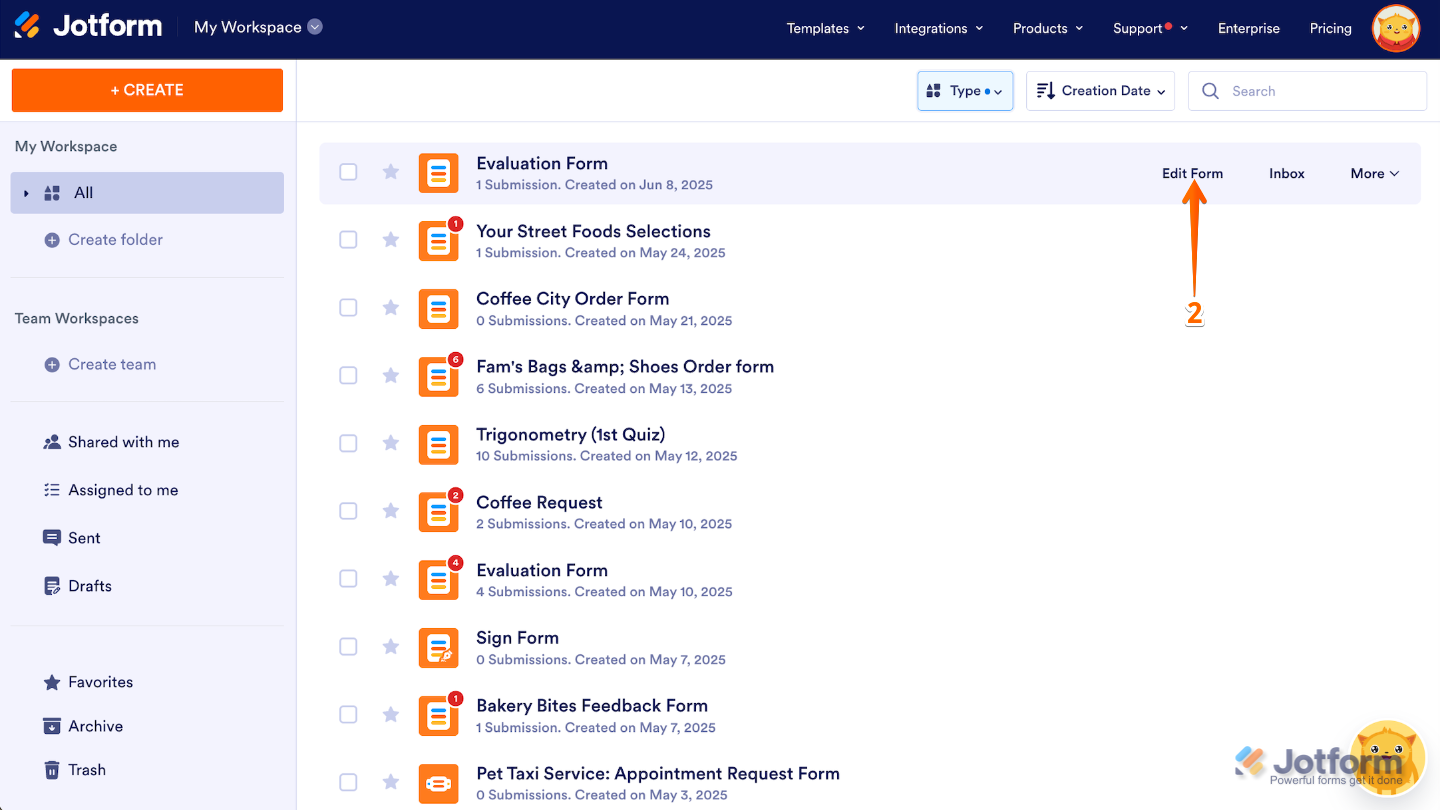Select the checkbox next to Evaluation Form
The image size is (1440, 810).
(x=348, y=171)
